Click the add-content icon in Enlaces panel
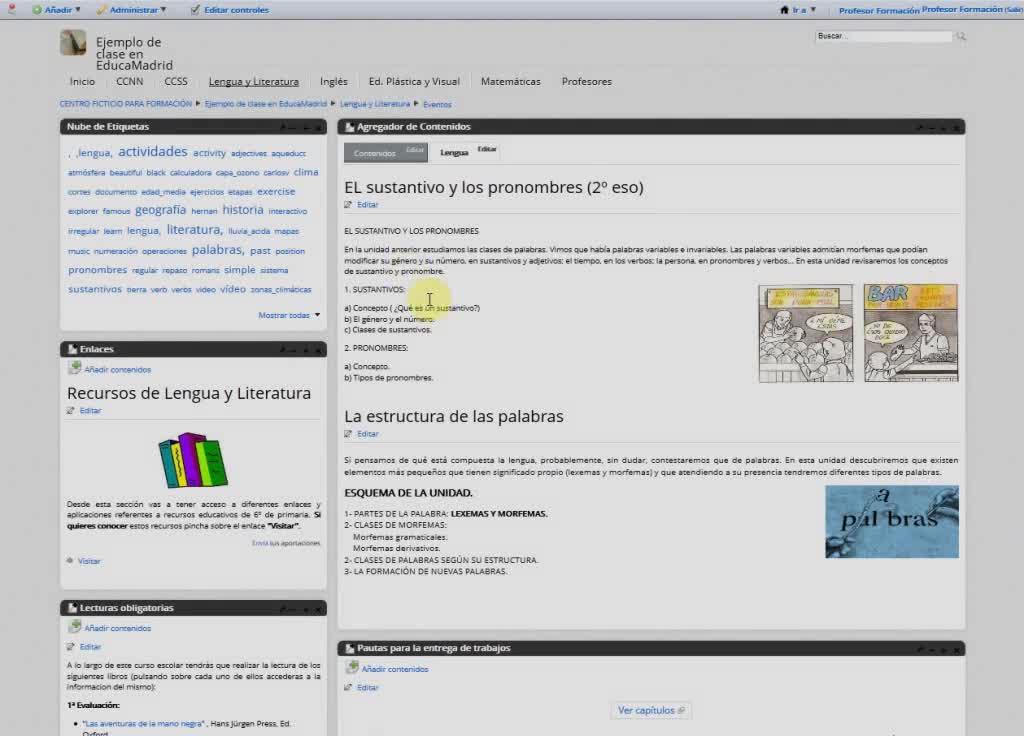 tap(74, 369)
